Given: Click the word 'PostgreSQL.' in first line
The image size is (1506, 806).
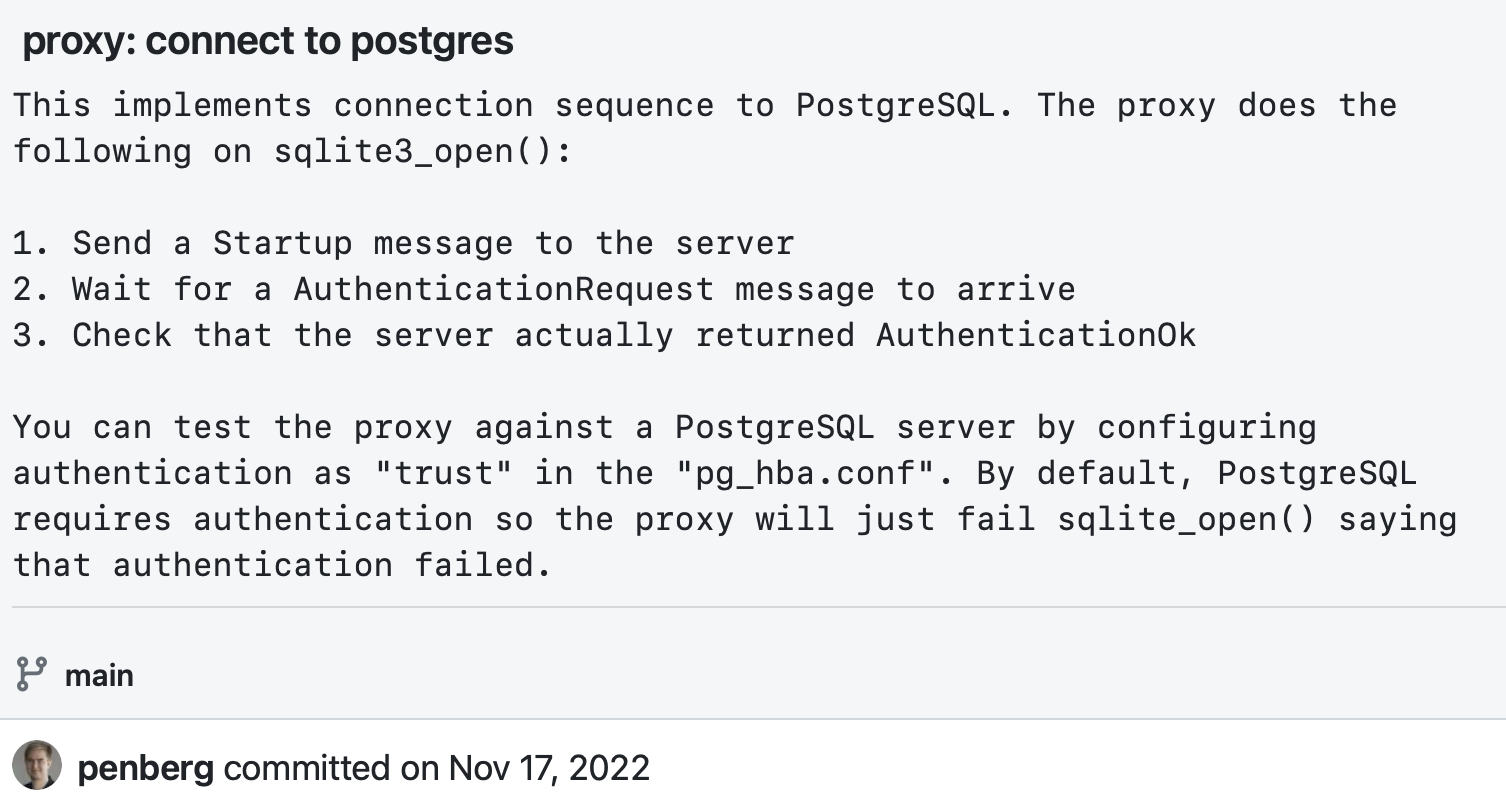Looking at the screenshot, I should tap(905, 105).
